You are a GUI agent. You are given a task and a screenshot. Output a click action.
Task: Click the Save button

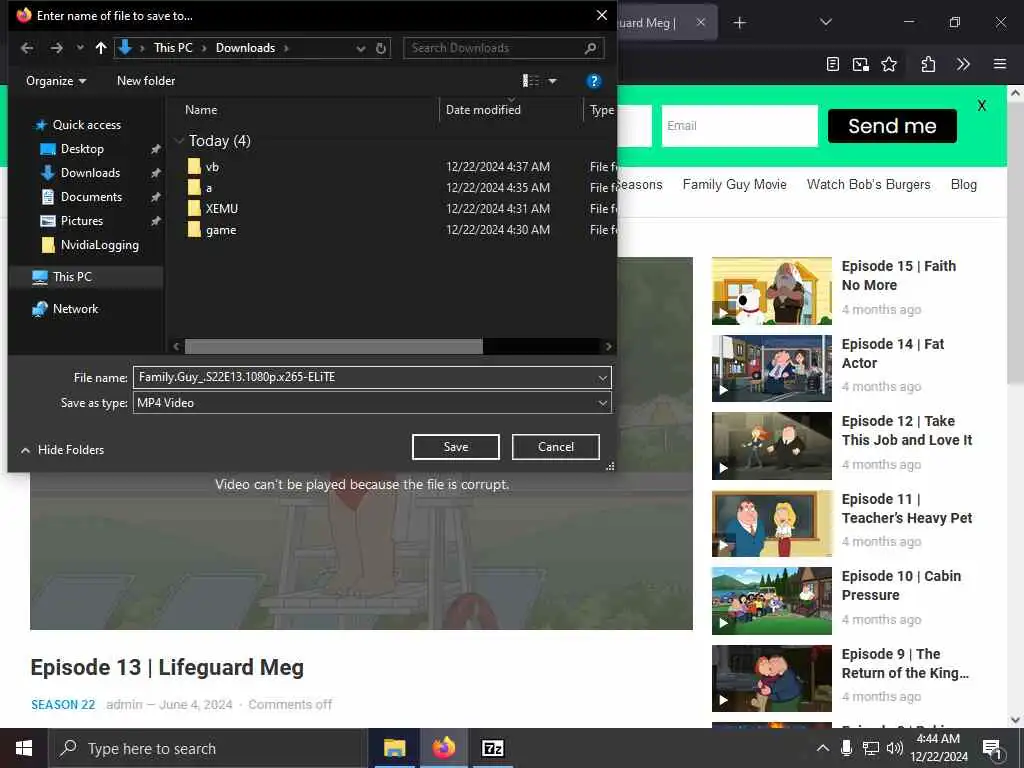pyautogui.click(x=456, y=447)
